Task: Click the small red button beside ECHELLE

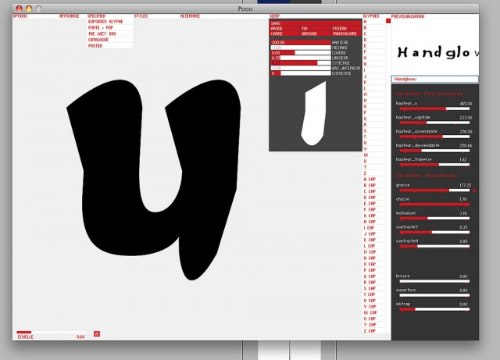Action: coord(97,334)
